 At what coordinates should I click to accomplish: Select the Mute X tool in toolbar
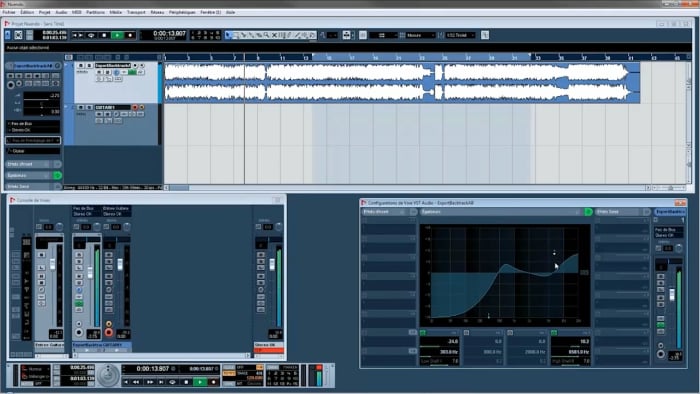(x=274, y=35)
